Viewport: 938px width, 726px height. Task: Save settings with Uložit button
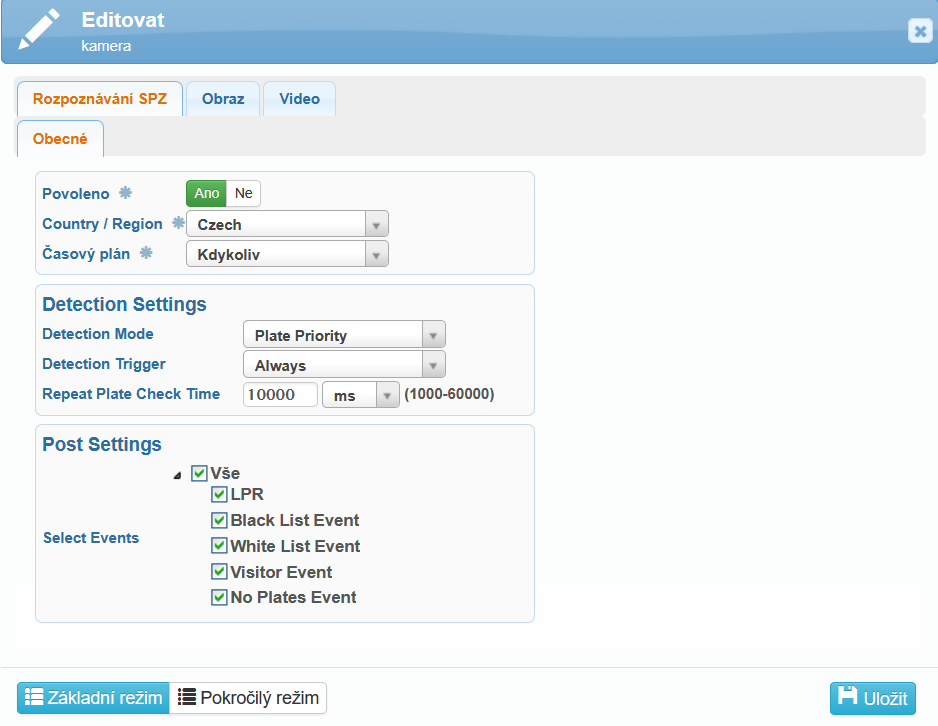click(x=872, y=698)
